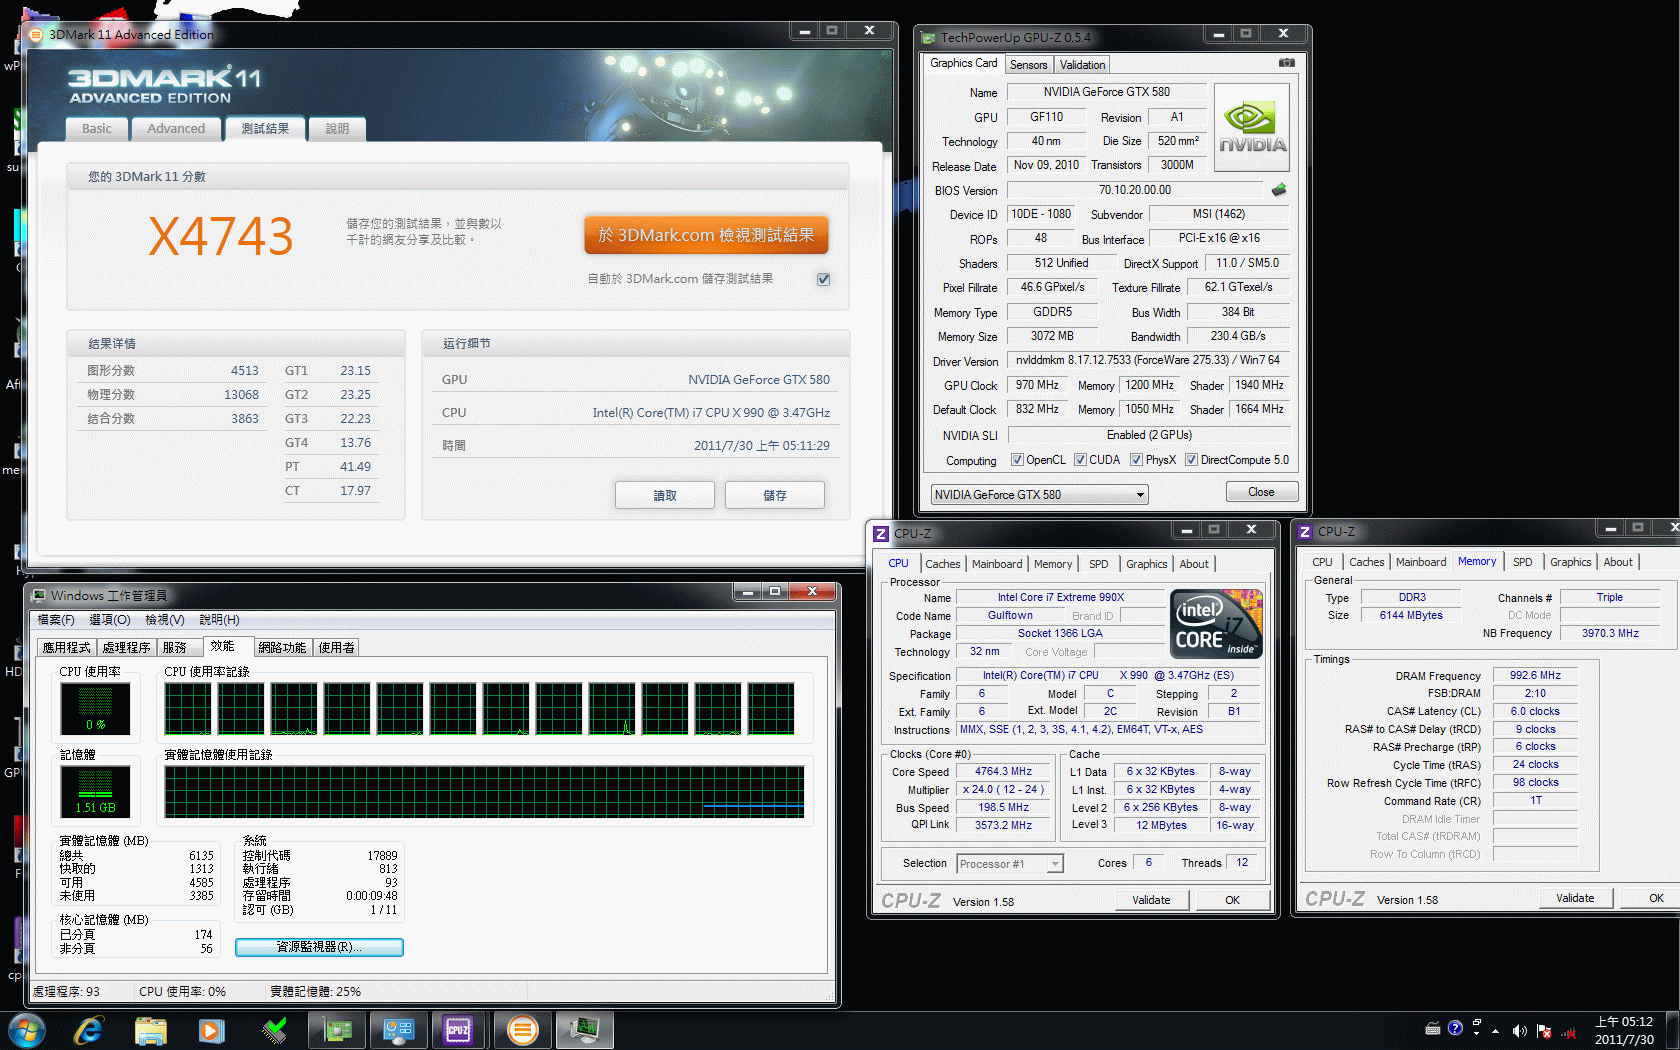
Task: Toggle the PhysX checkbox in GPU-Z
Action: [x=1136, y=460]
